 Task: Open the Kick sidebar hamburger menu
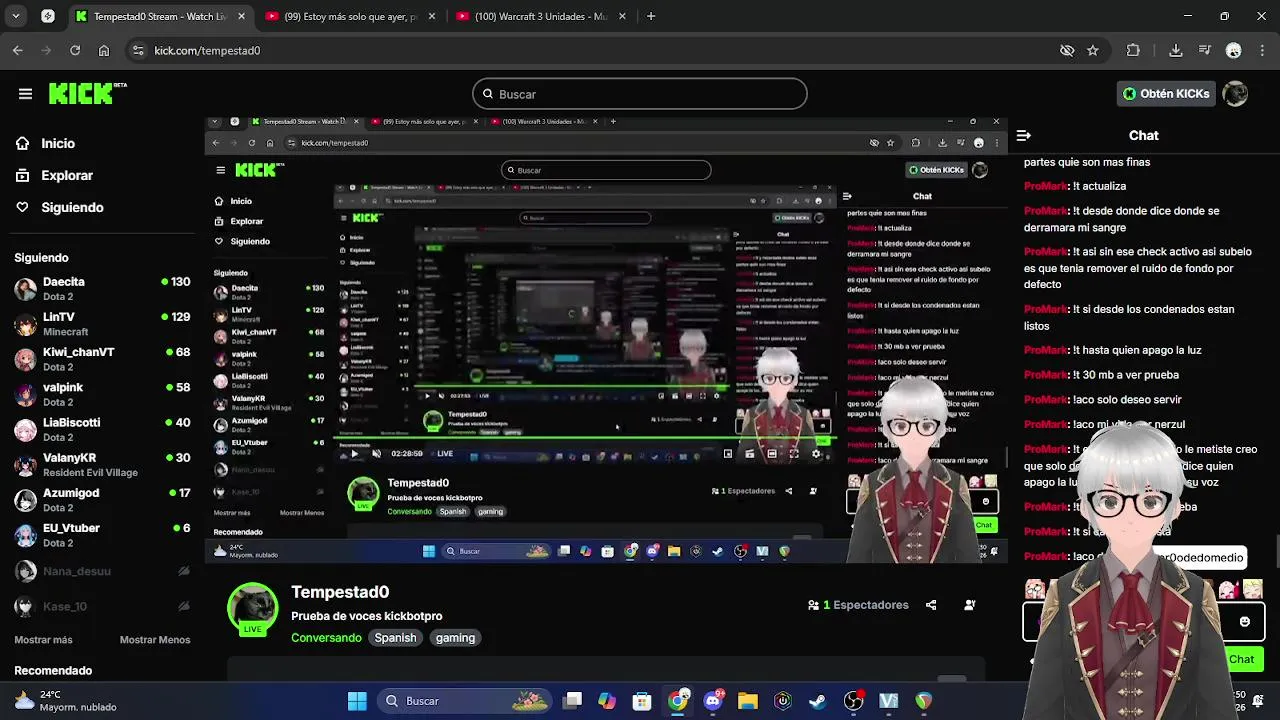point(25,94)
